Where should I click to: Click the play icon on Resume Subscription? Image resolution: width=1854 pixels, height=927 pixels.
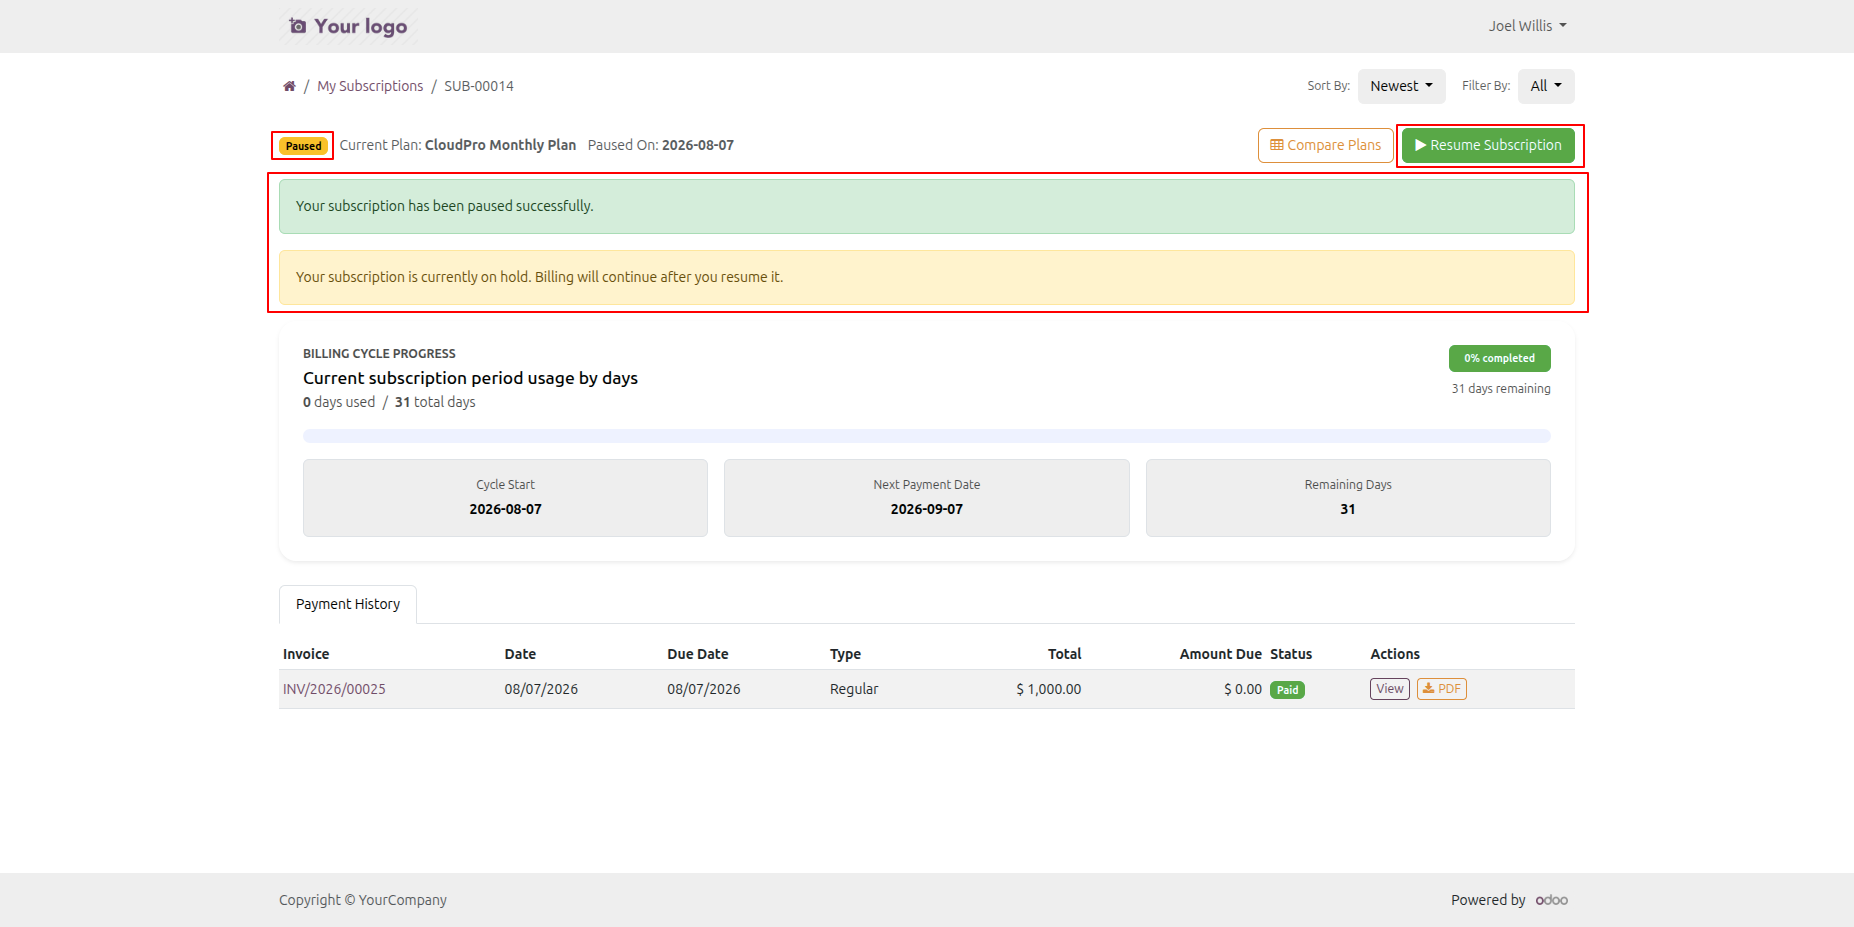pos(1420,145)
